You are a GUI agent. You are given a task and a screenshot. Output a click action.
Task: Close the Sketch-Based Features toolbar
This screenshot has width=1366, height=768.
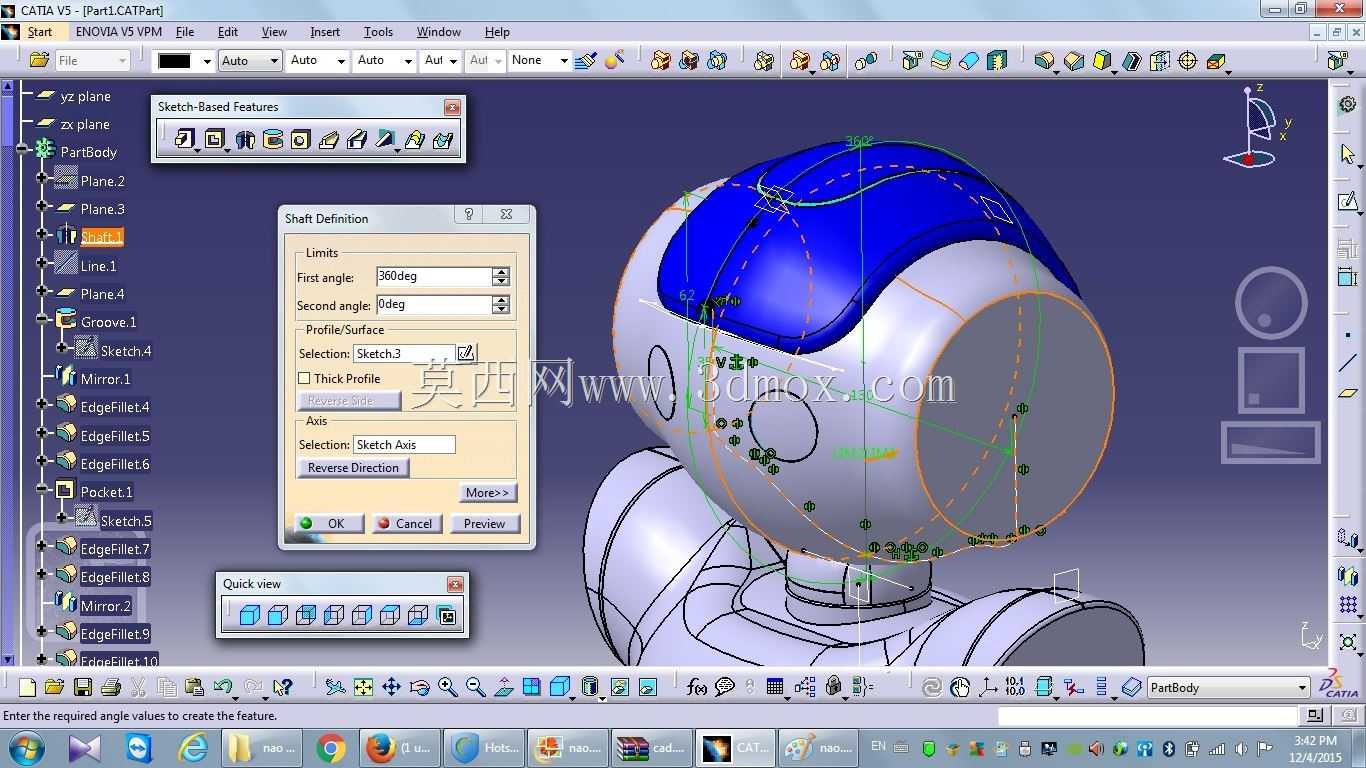coord(453,107)
